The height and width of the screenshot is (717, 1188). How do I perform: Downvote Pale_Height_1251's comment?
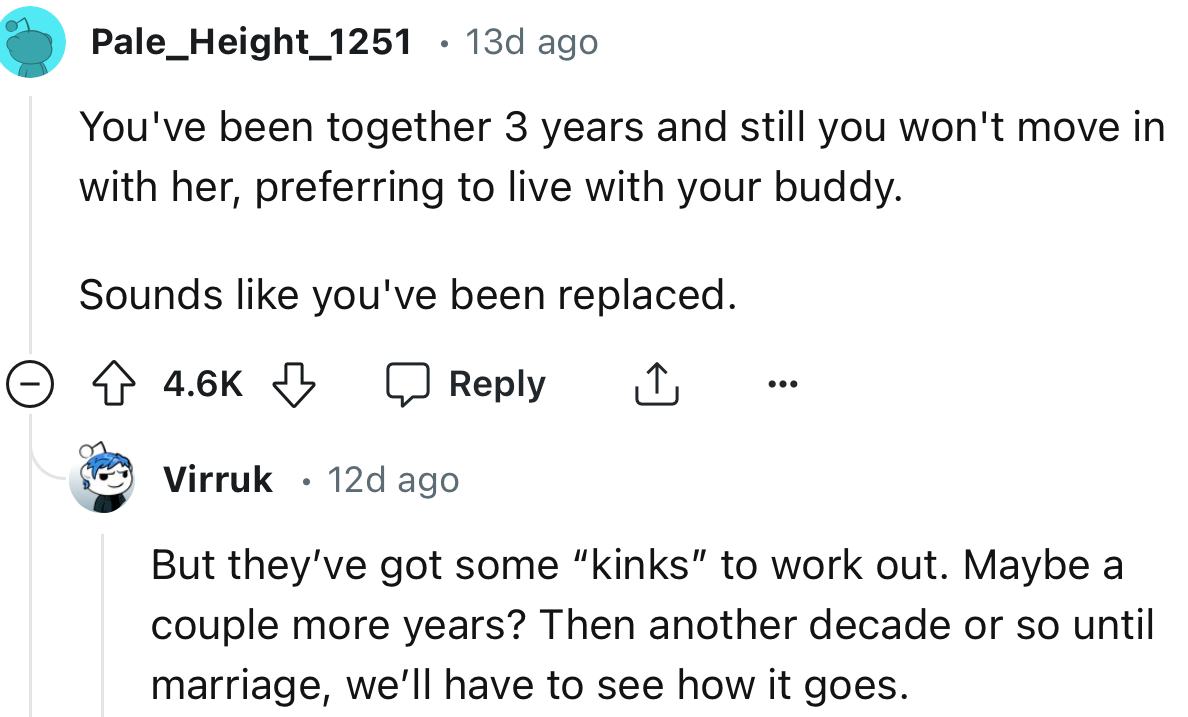(x=294, y=385)
